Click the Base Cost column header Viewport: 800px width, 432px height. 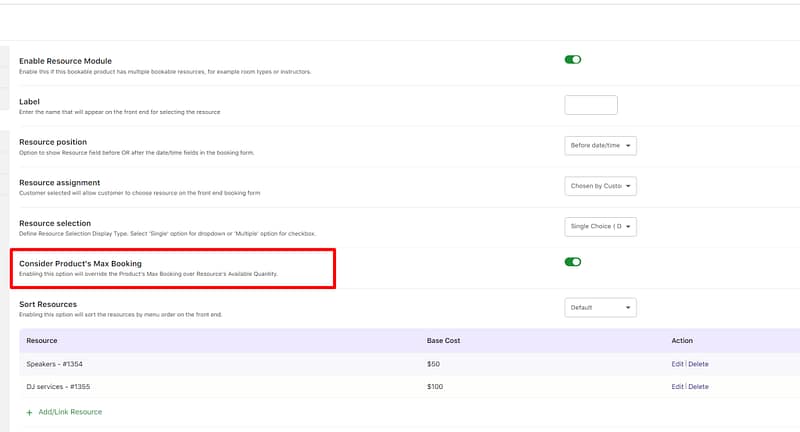444,341
